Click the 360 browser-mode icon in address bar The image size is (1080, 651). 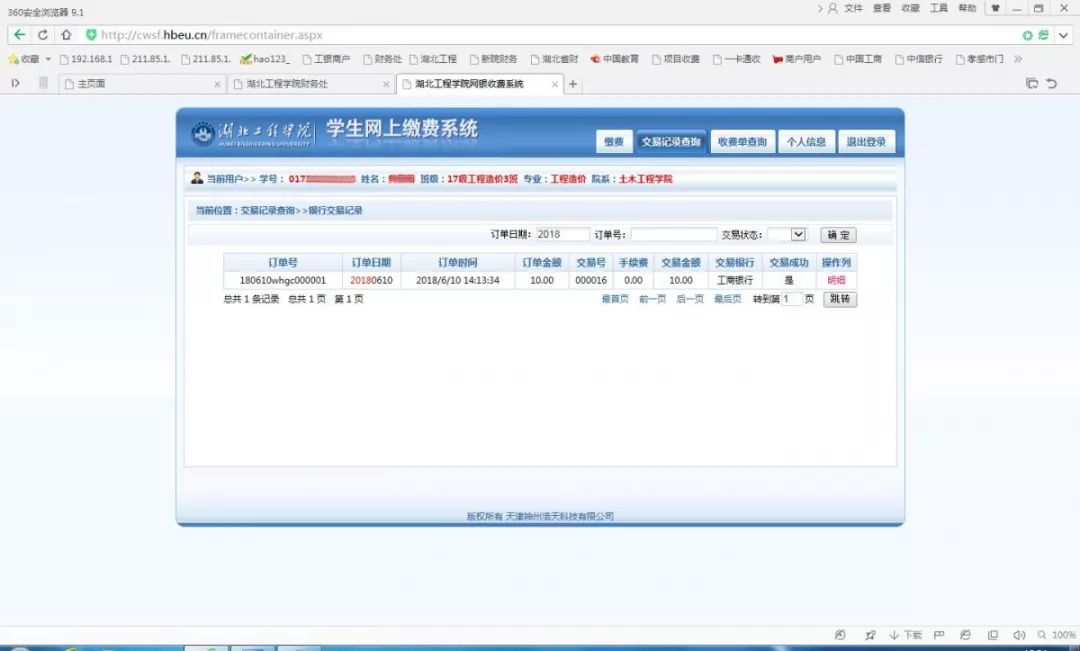[x=1043, y=35]
